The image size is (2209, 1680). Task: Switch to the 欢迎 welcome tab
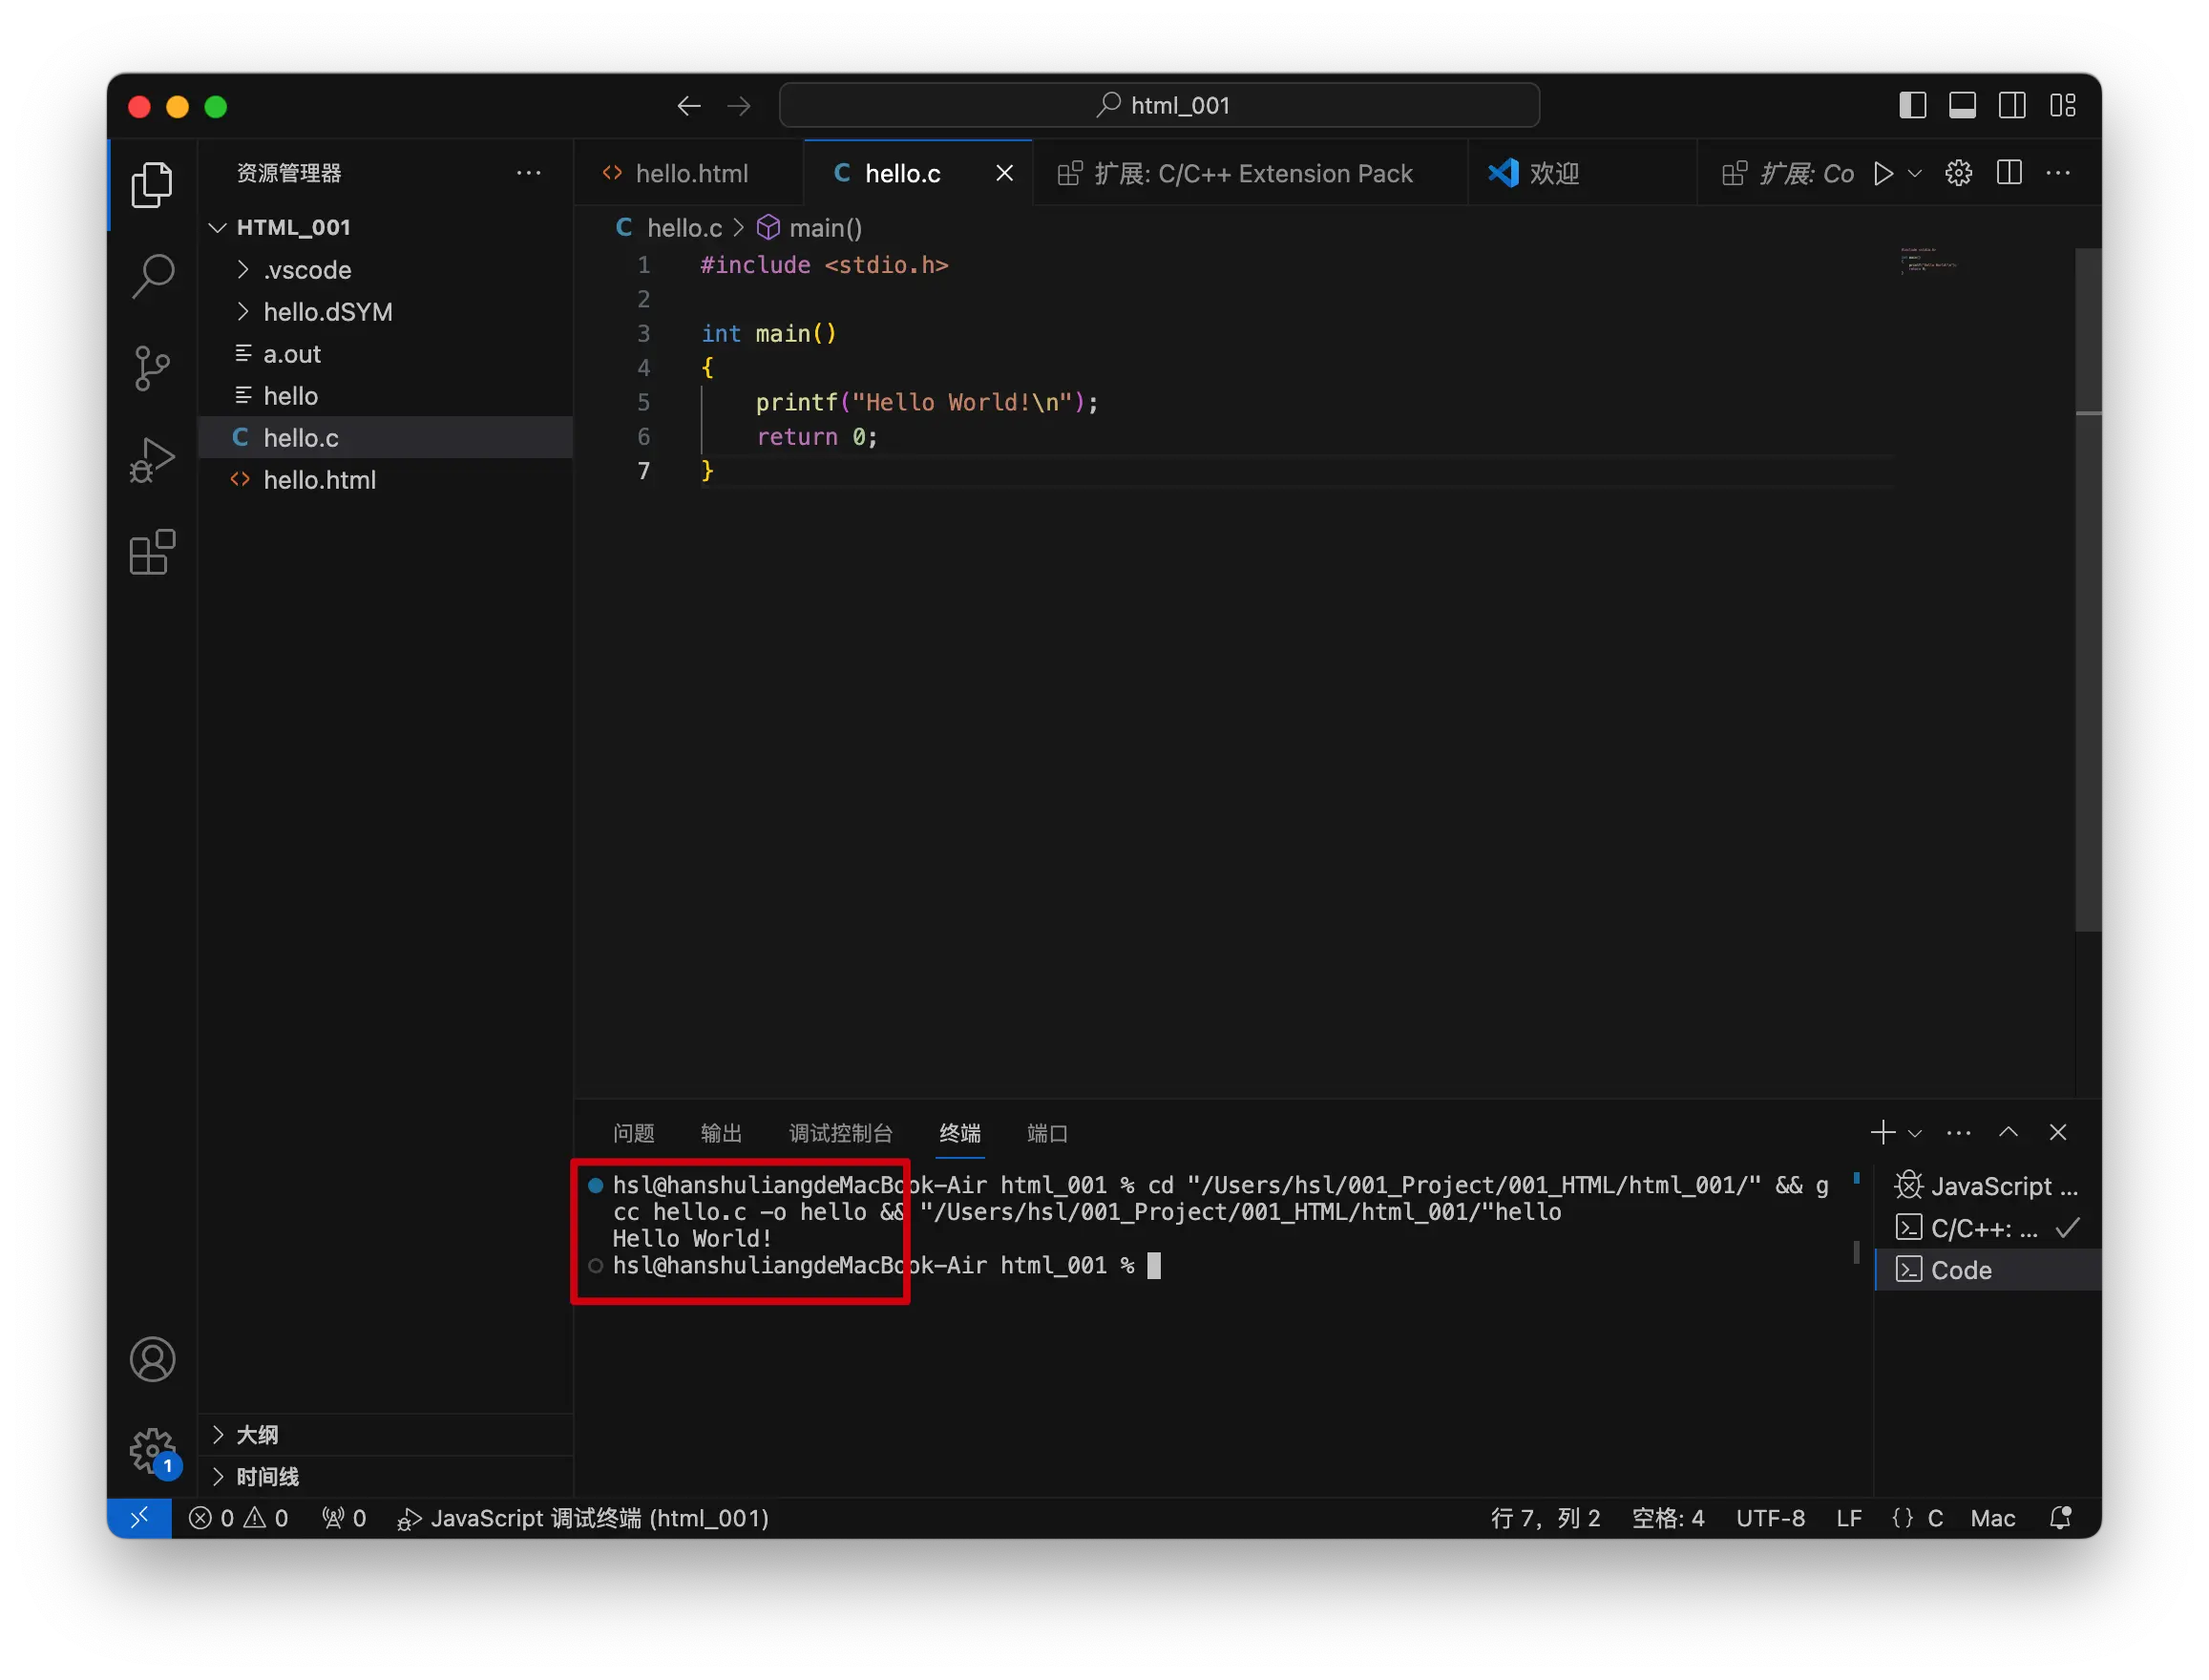point(1583,174)
